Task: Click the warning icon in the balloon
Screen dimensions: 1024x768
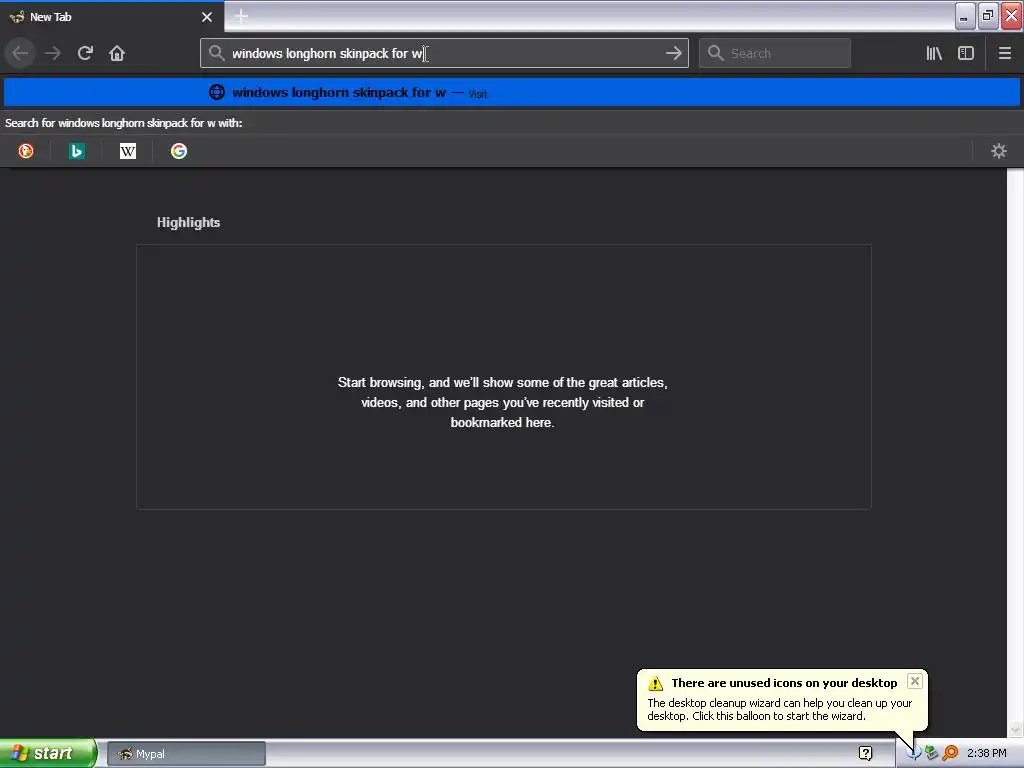Action: 655,684
